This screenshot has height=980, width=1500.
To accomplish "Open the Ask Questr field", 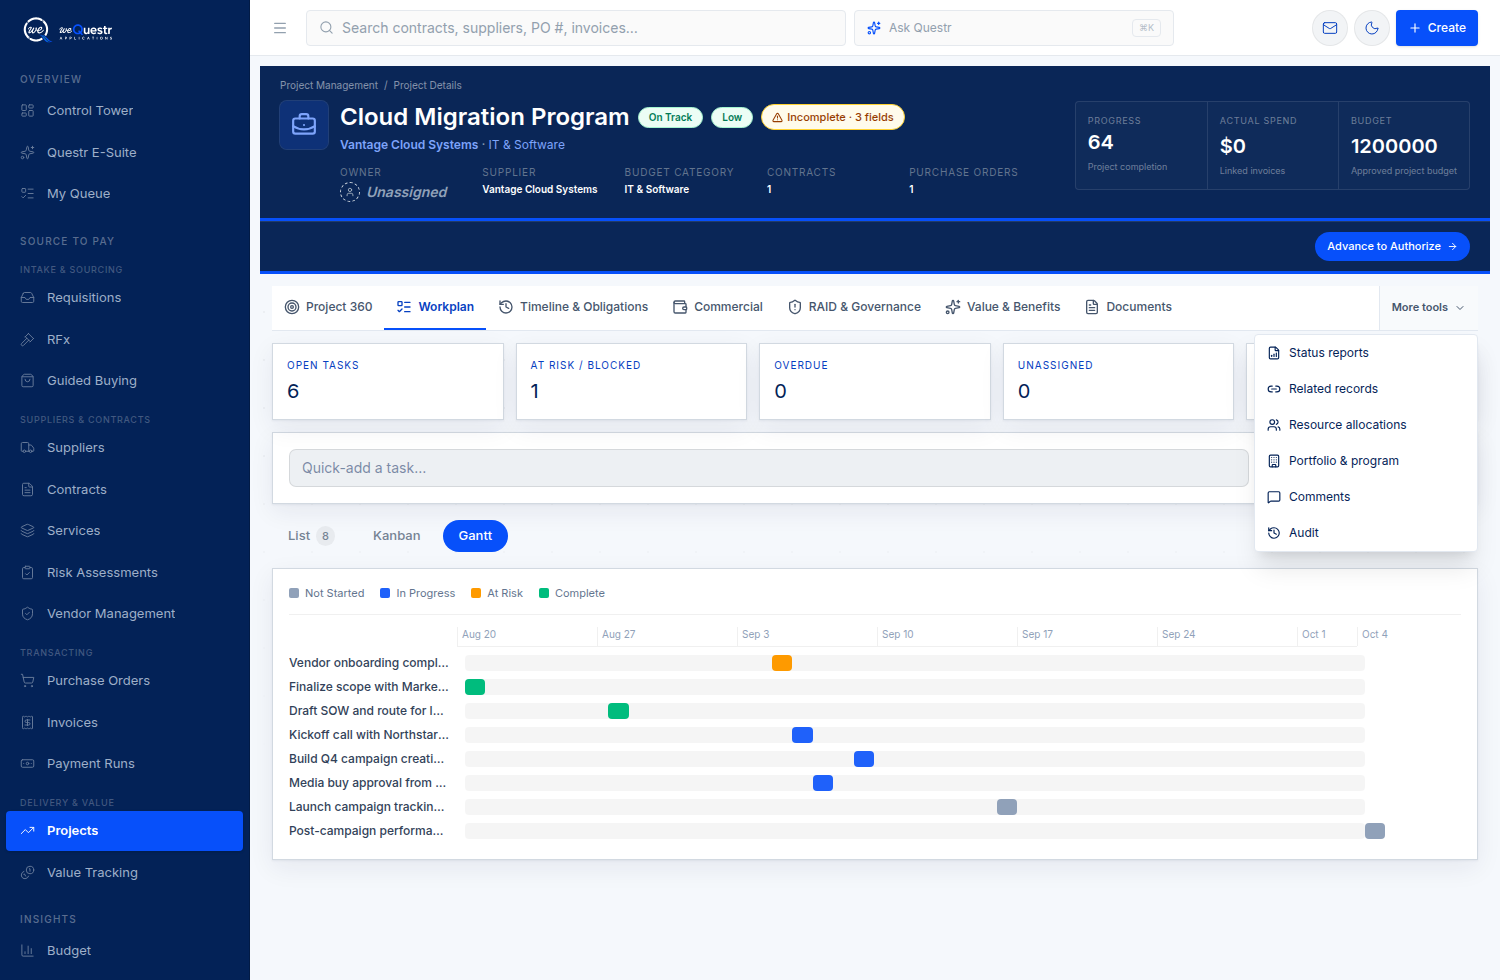I will click(x=1014, y=28).
